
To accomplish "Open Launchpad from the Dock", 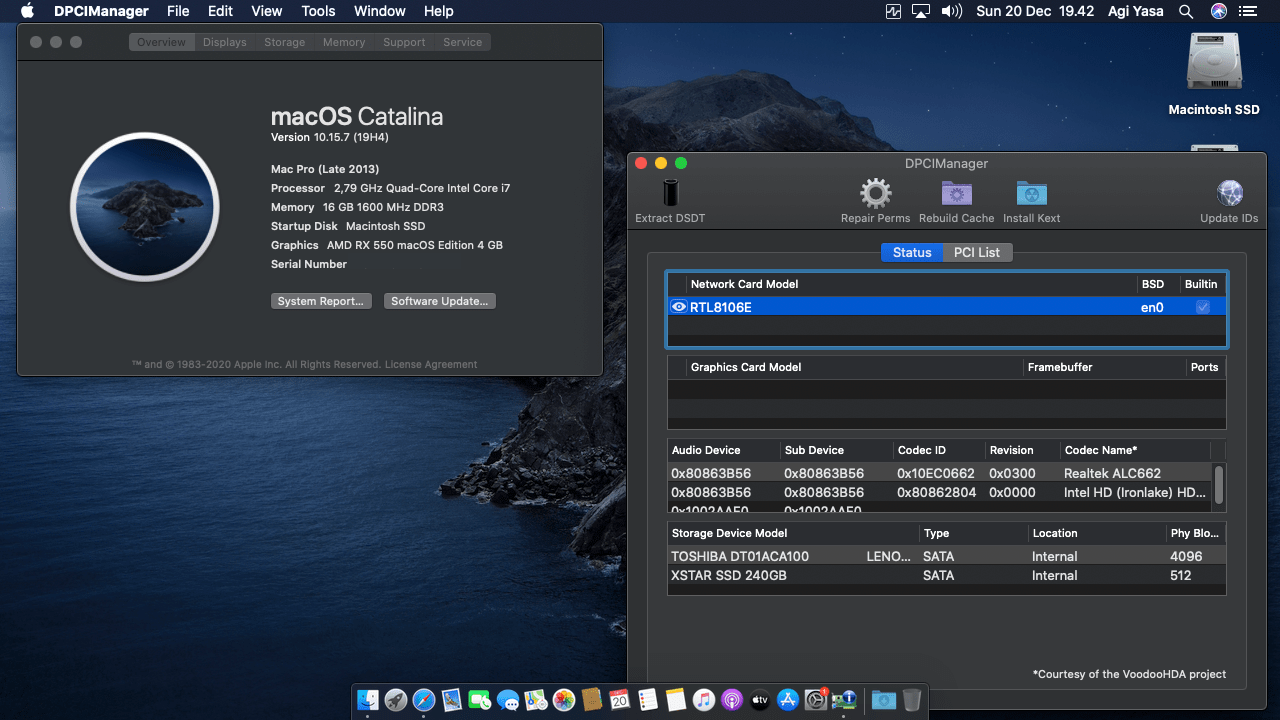I will point(396,700).
